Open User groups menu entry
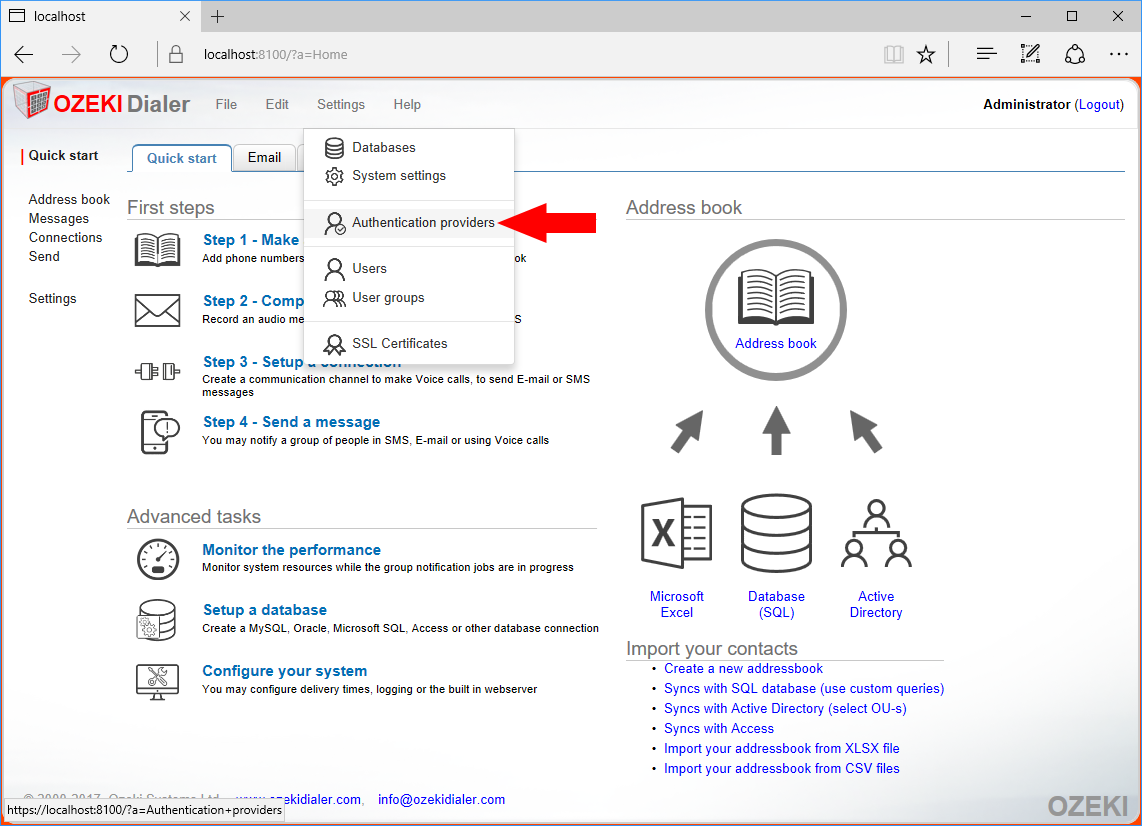This screenshot has width=1142, height=826. point(388,297)
